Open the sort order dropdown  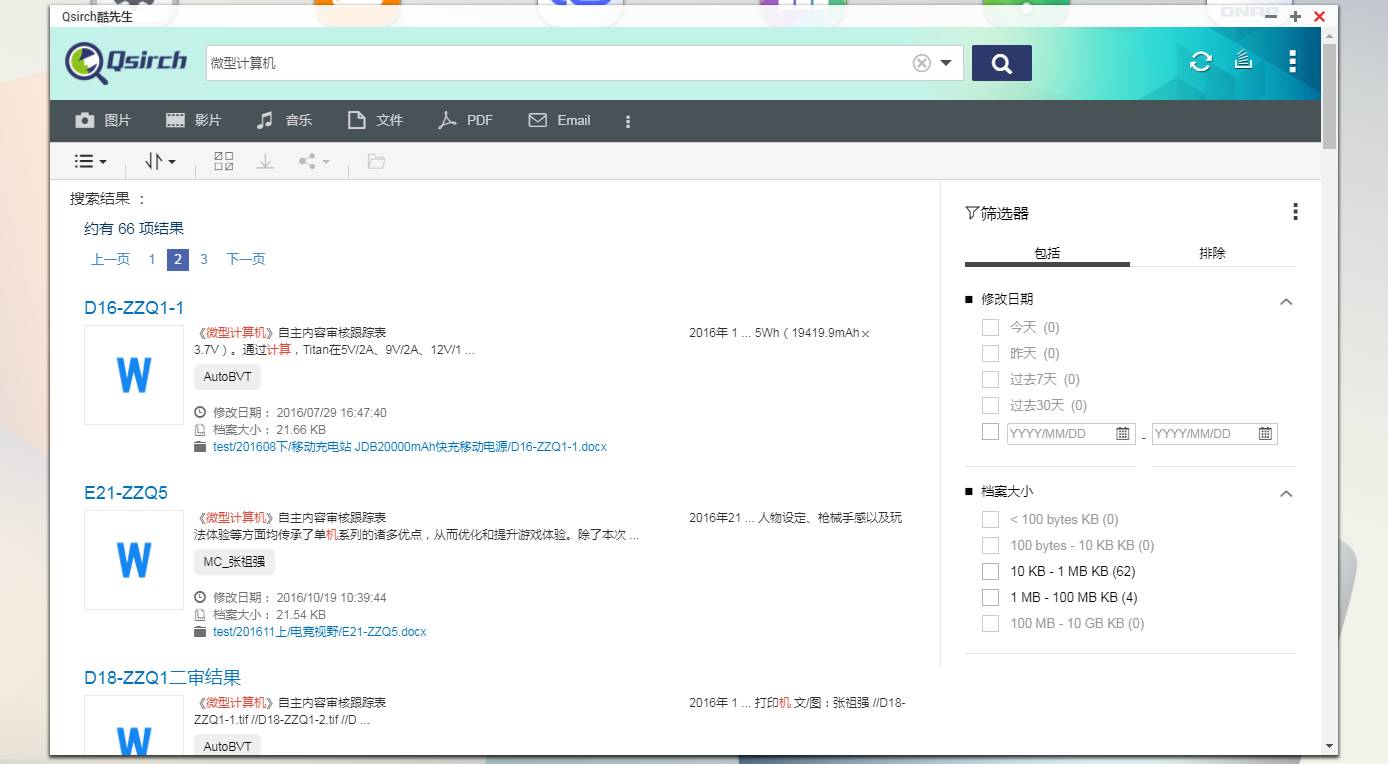[x=160, y=161]
